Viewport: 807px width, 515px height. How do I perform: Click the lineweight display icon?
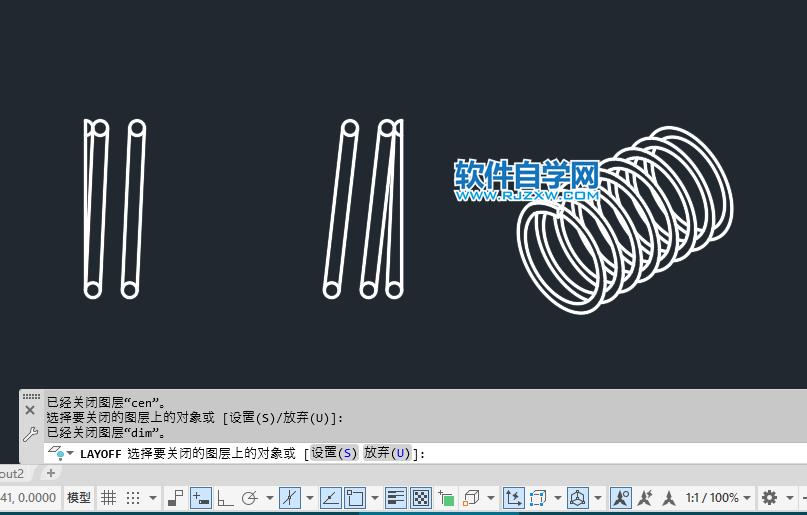coord(395,497)
